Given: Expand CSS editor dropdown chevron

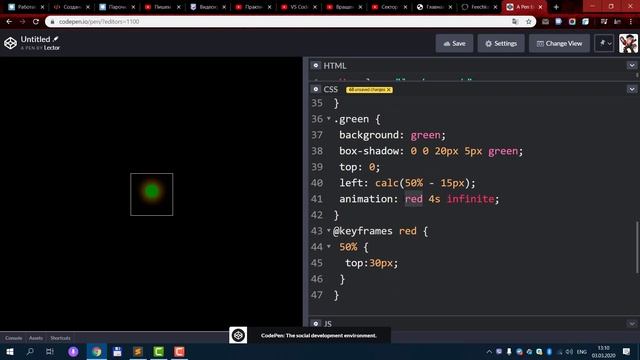Looking at the screenshot, I should (632, 89).
